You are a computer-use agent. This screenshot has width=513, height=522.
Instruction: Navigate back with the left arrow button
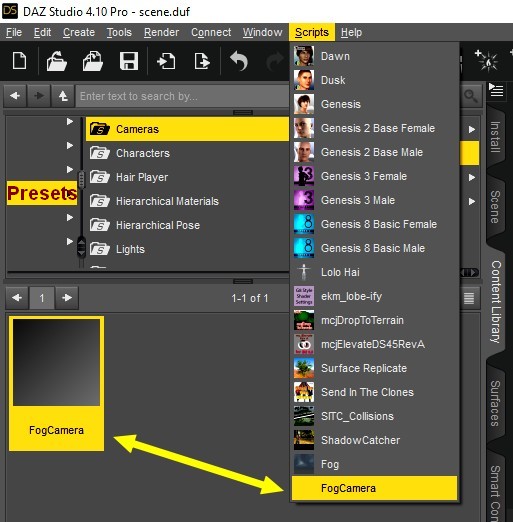[x=15, y=96]
